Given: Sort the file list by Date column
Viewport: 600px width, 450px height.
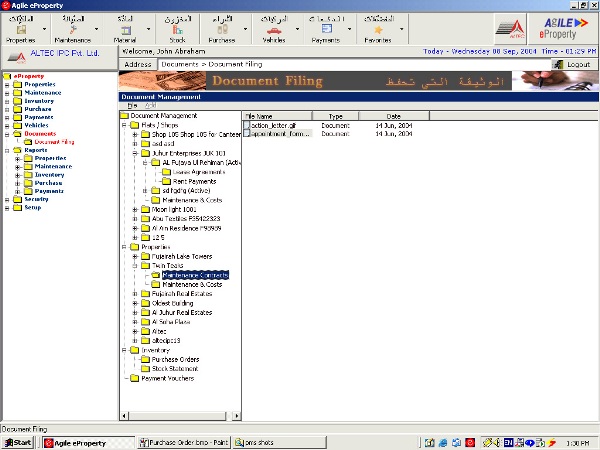Looking at the screenshot, I should (393, 116).
